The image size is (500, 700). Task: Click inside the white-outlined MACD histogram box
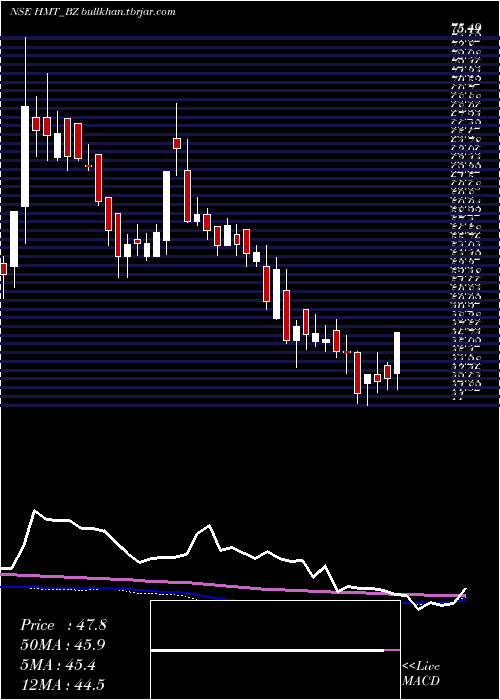pyautogui.click(x=275, y=650)
